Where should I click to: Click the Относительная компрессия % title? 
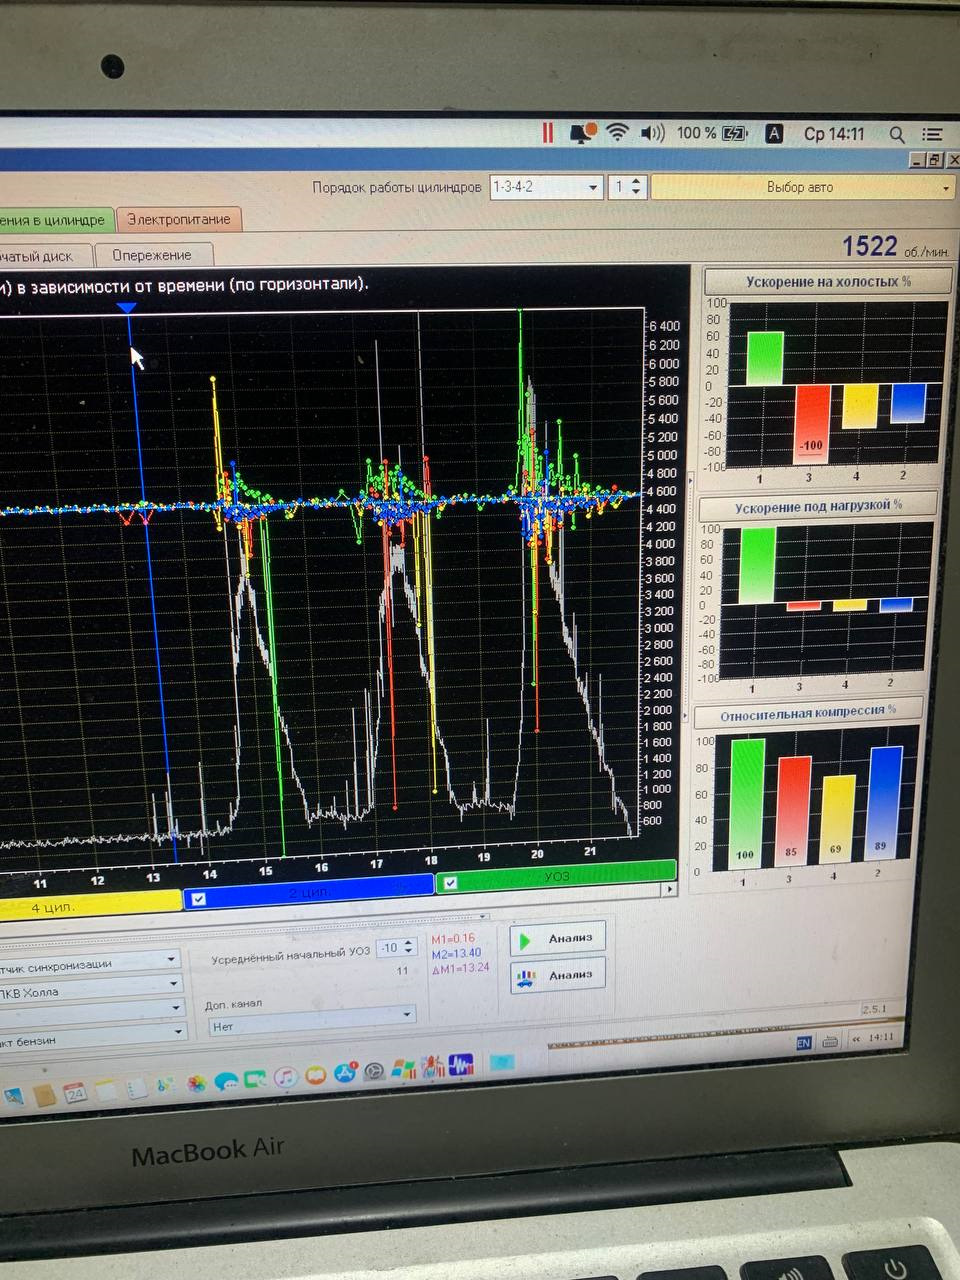pos(808,714)
